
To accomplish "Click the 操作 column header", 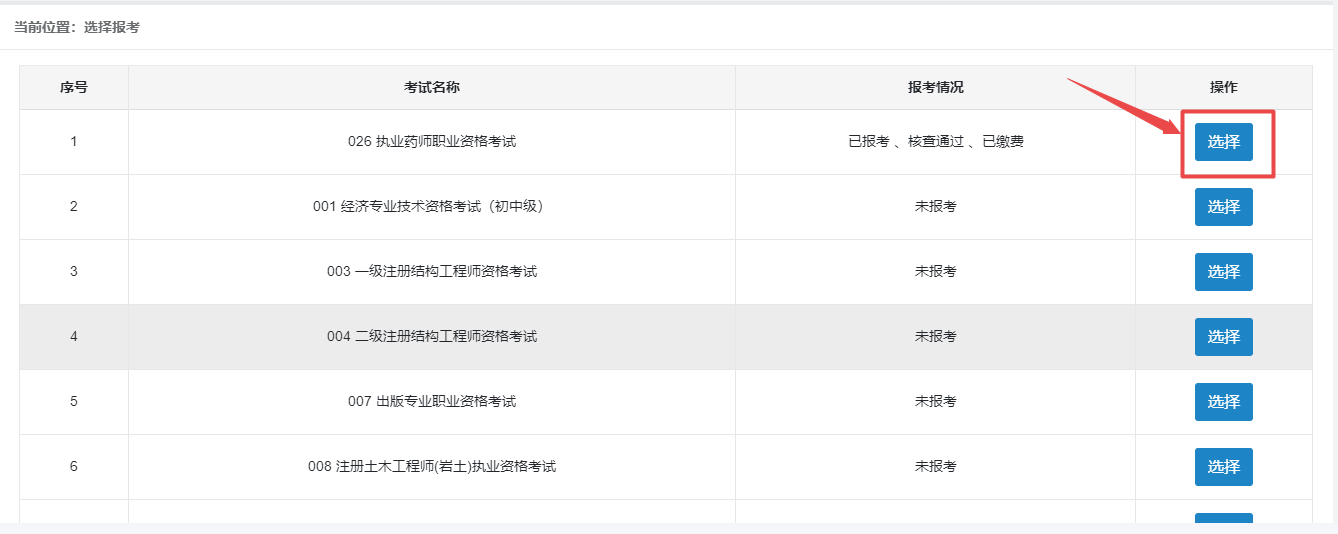I will click(1223, 88).
